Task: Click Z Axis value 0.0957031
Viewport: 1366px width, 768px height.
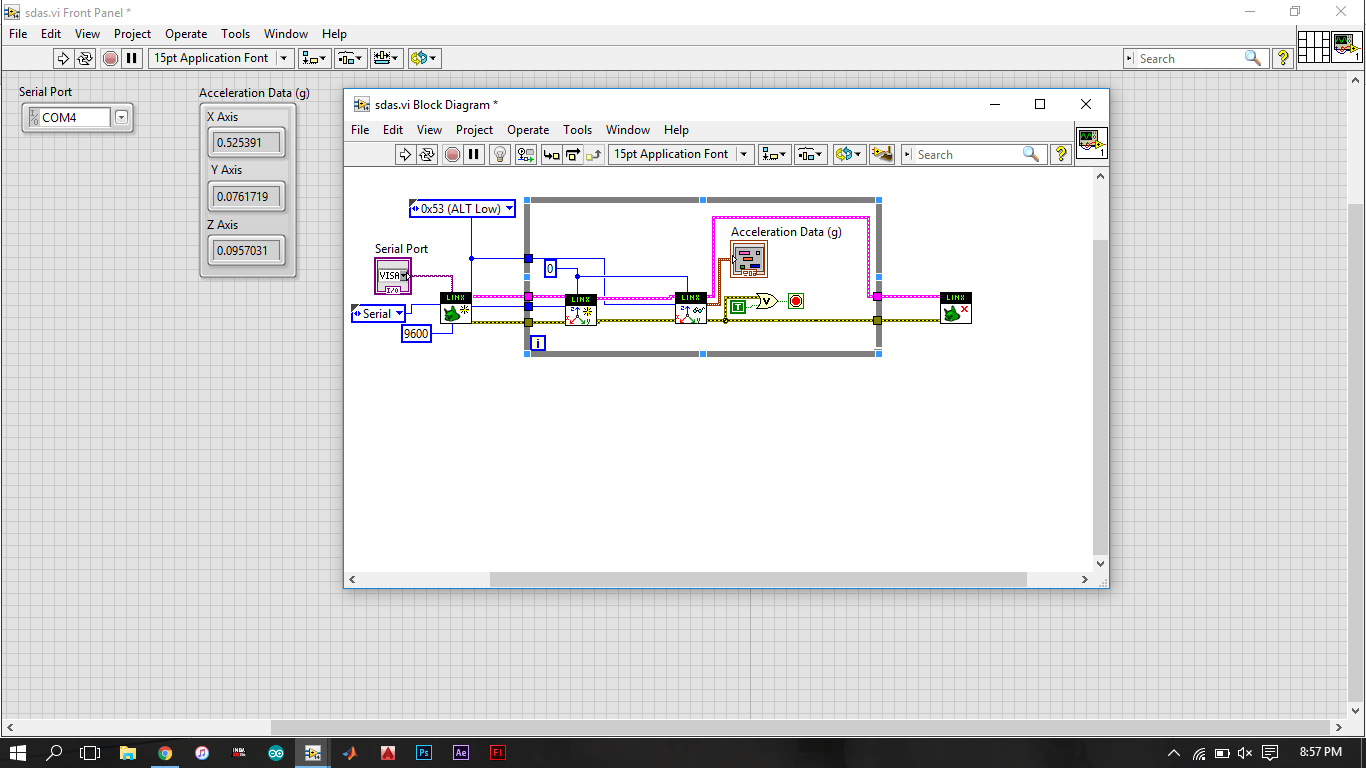Action: coord(245,250)
